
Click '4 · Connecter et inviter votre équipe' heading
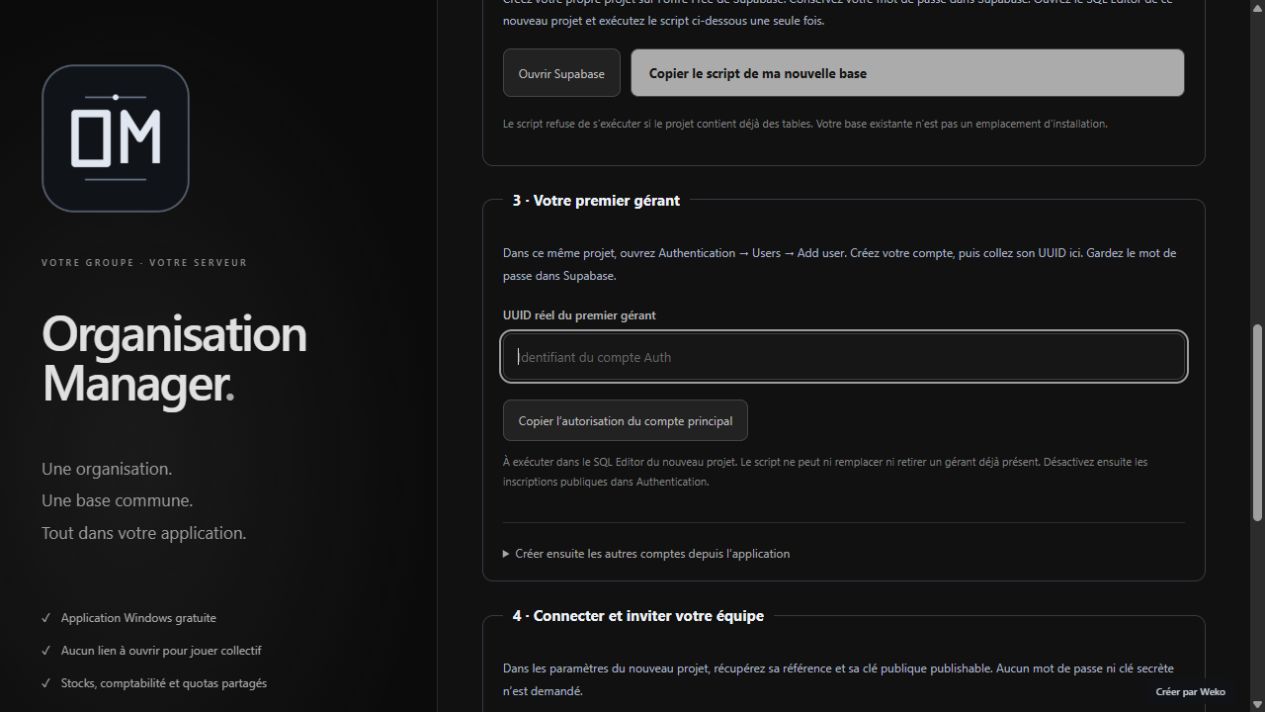638,616
